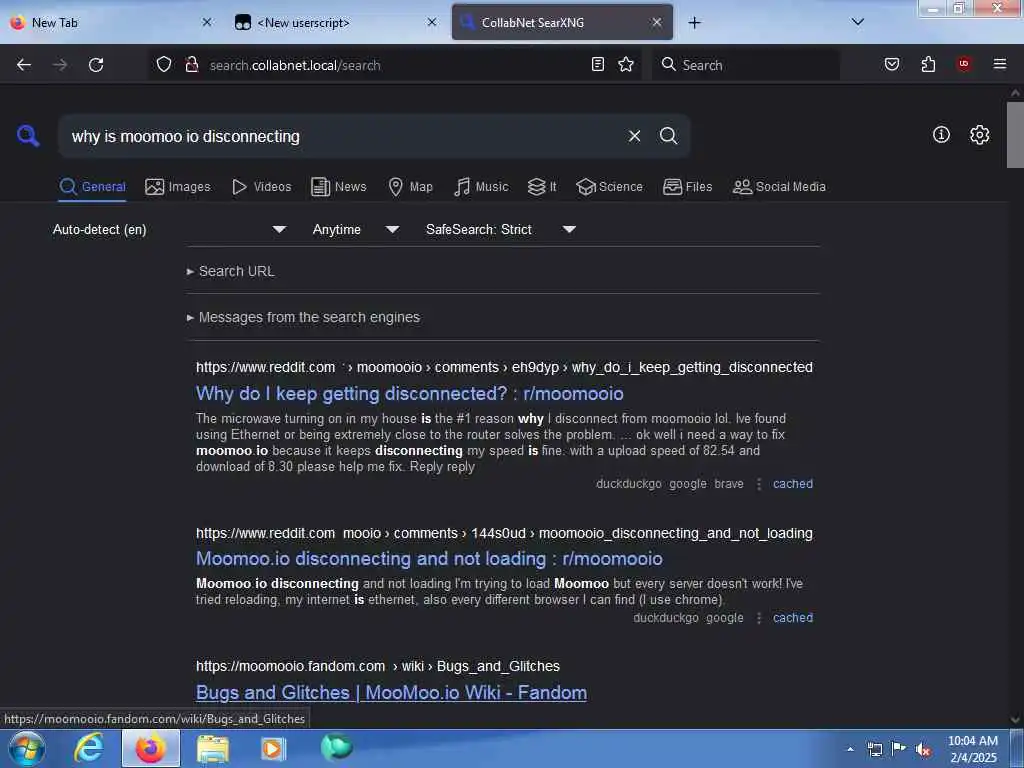Open Bugs and Glitches Fandom wiki link
This screenshot has height=768, width=1024.
pos(391,692)
